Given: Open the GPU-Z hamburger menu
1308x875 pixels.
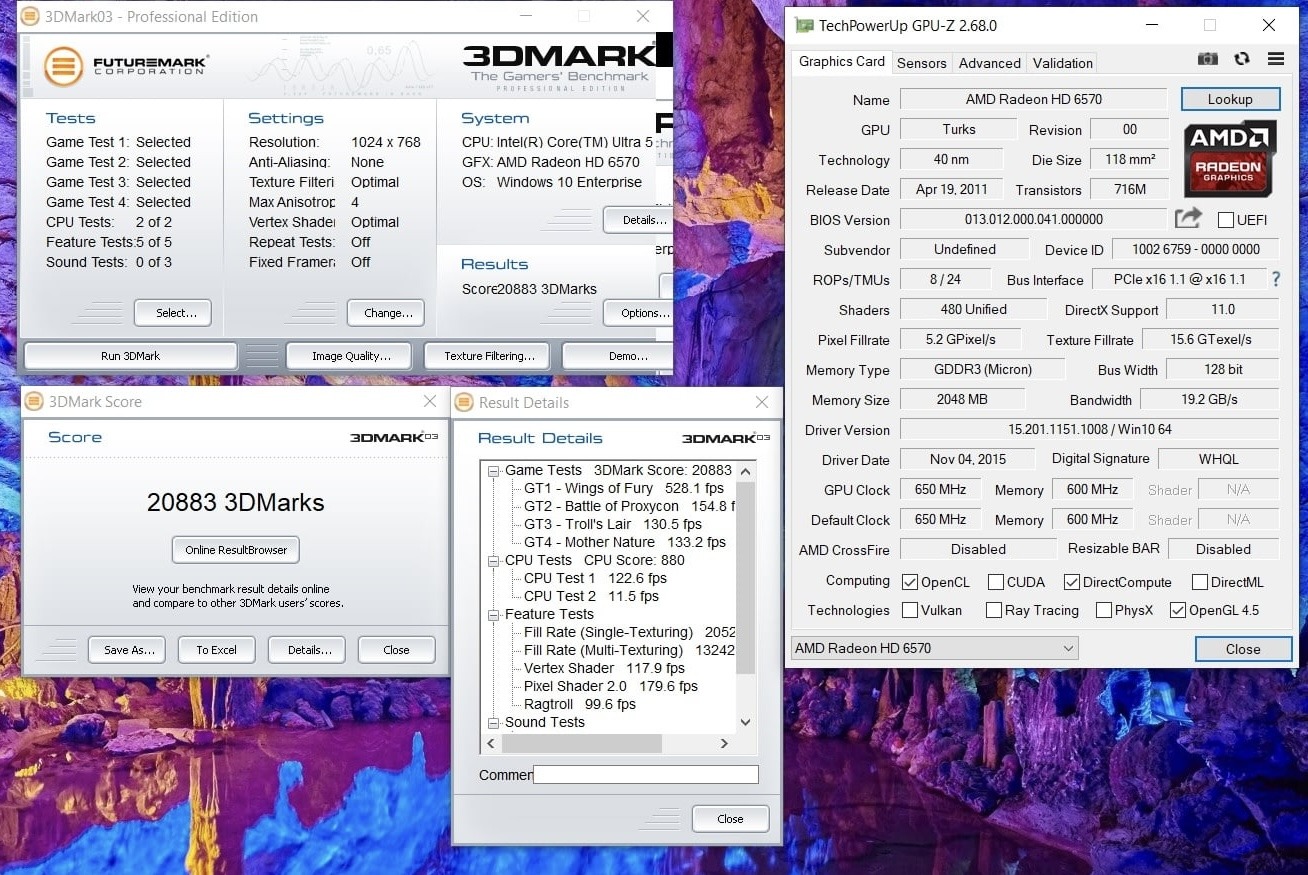Looking at the screenshot, I should (x=1275, y=59).
